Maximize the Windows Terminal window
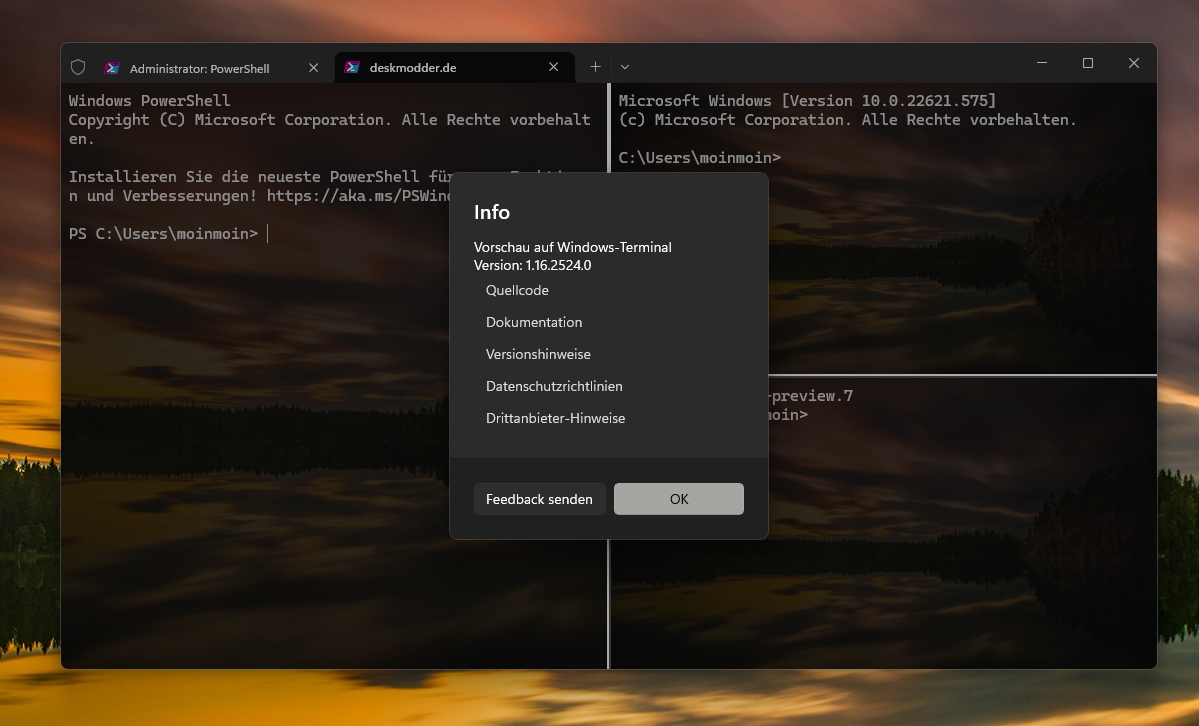The height and width of the screenshot is (726, 1199). [1087, 63]
